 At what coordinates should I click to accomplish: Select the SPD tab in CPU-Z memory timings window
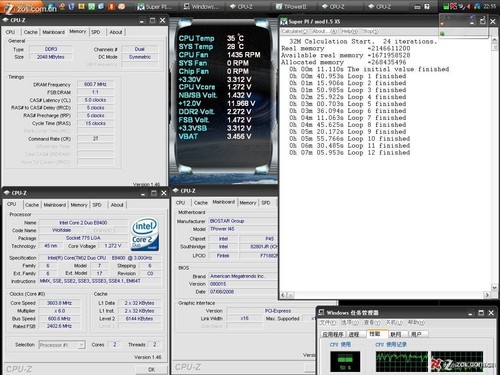pyautogui.click(x=96, y=32)
